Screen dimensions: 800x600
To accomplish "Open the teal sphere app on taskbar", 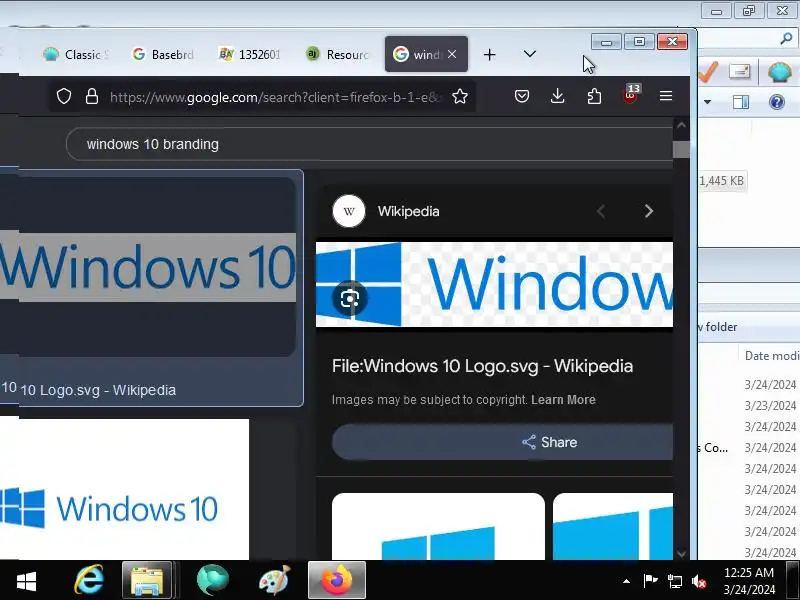I will pyautogui.click(x=213, y=580).
